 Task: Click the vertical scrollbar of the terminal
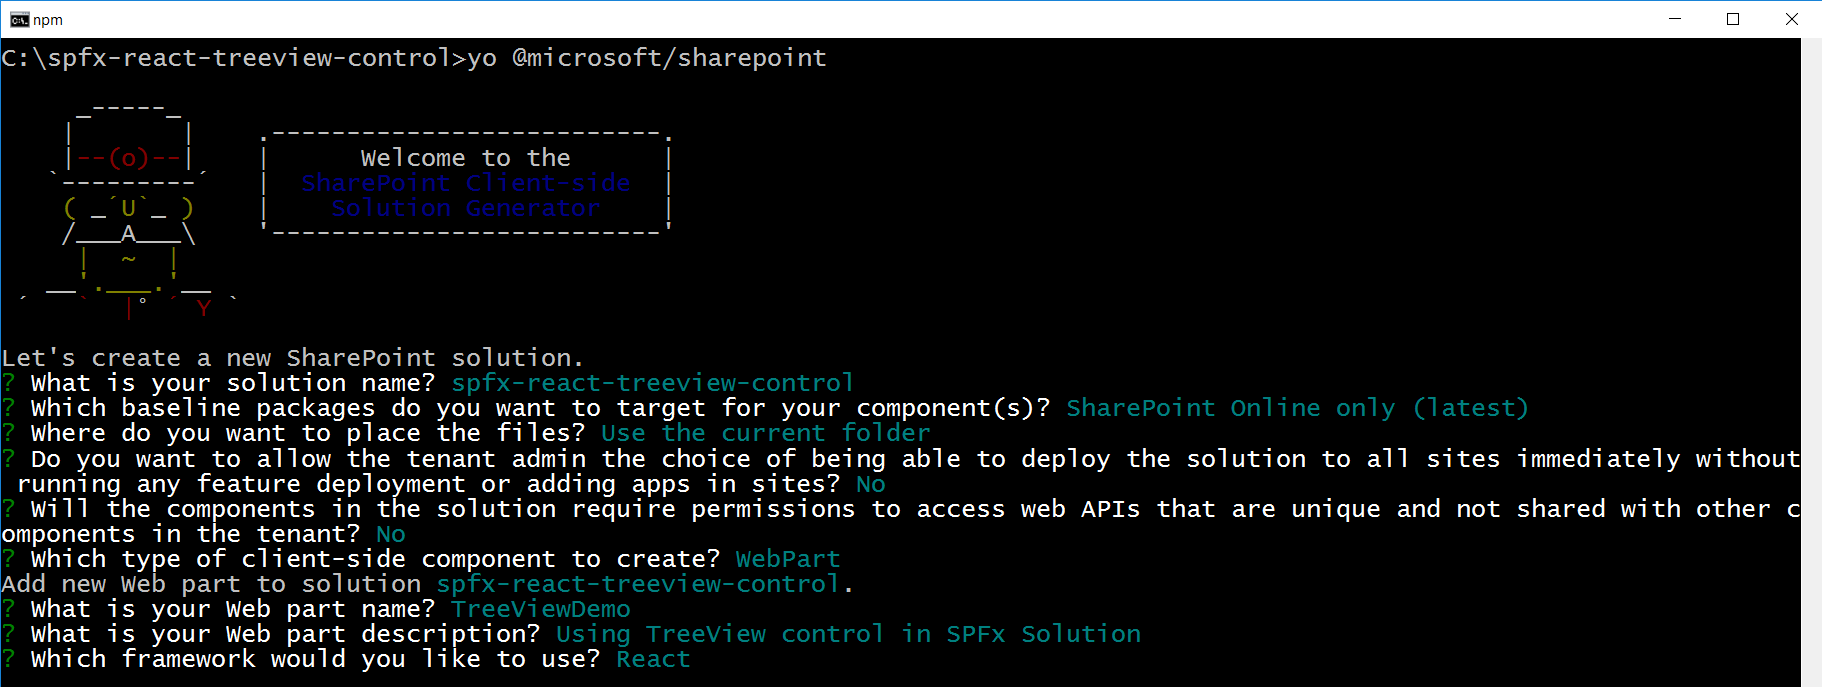pos(1811,360)
